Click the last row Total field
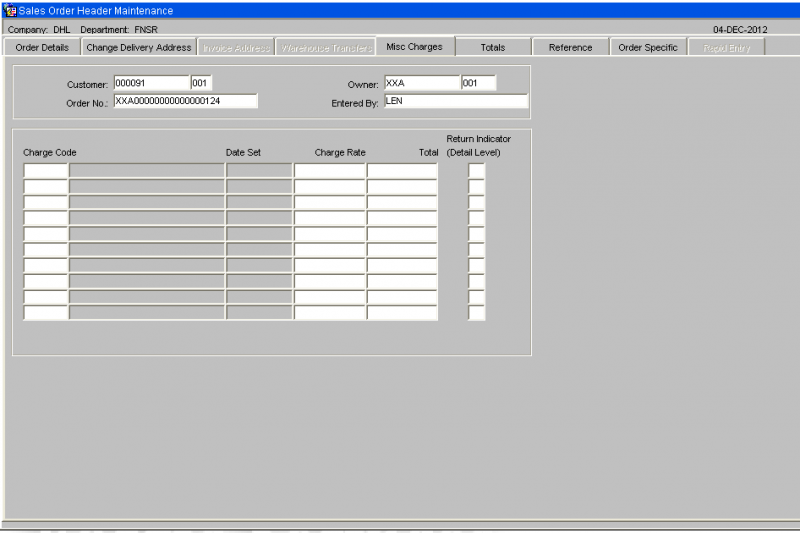The height and width of the screenshot is (533, 800). [x=402, y=313]
